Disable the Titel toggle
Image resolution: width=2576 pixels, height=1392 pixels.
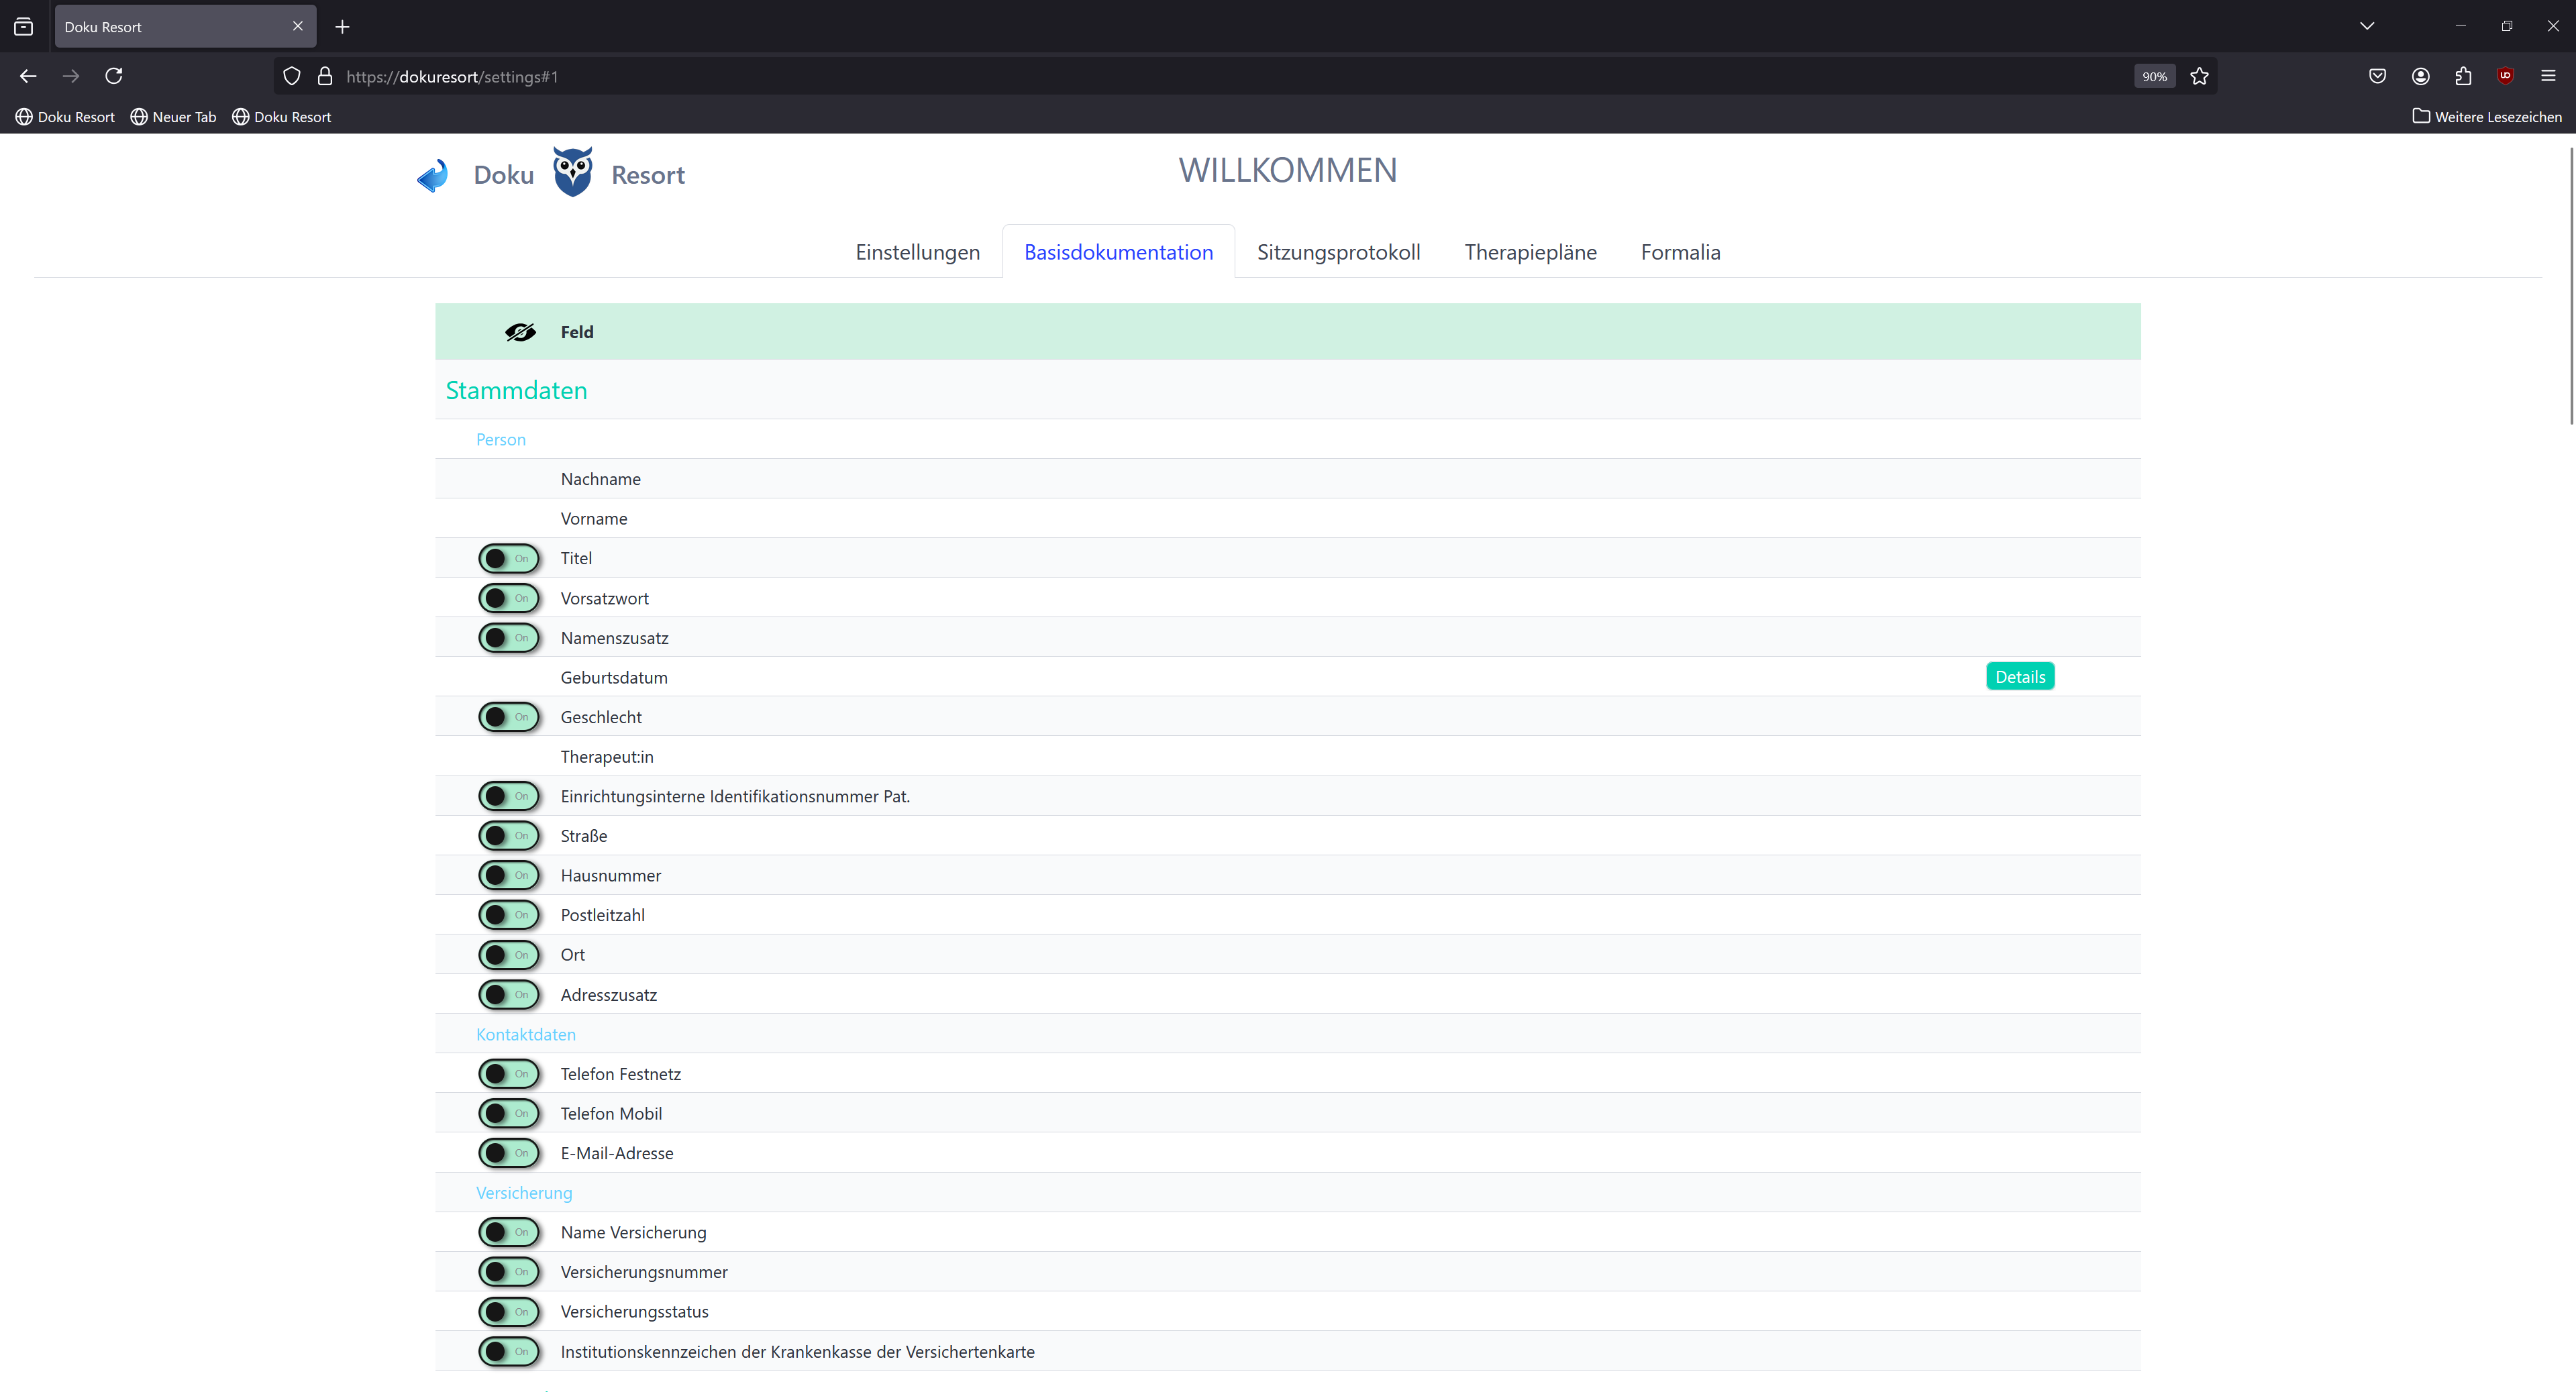(x=509, y=558)
